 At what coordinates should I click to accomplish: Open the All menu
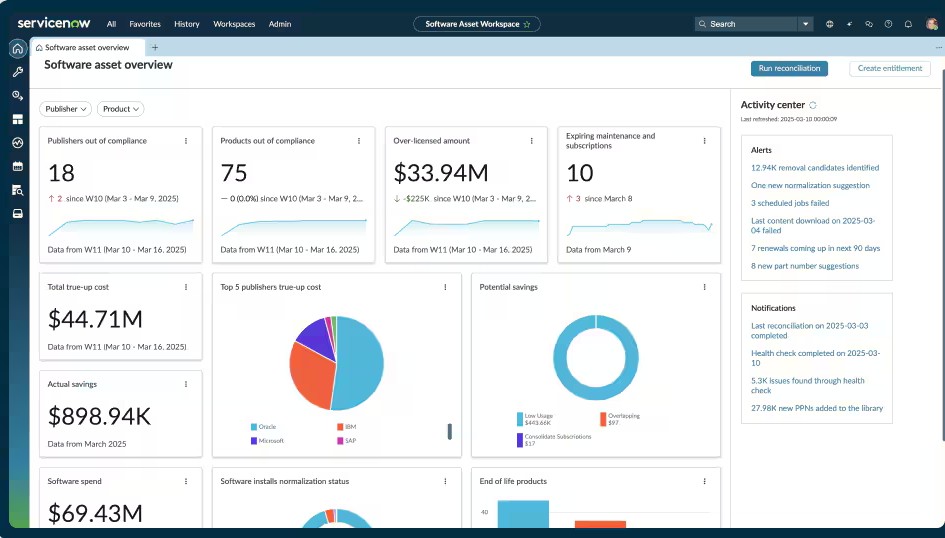coord(111,24)
